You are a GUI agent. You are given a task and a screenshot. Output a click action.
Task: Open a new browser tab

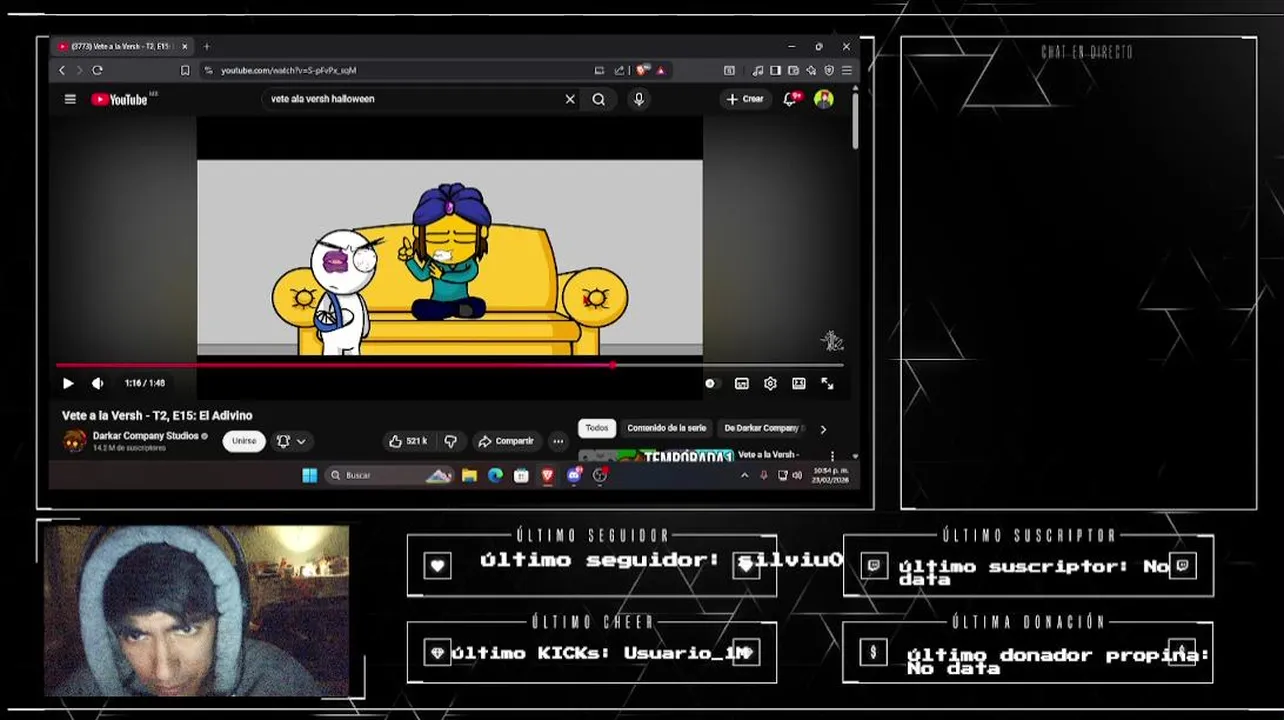click(207, 46)
